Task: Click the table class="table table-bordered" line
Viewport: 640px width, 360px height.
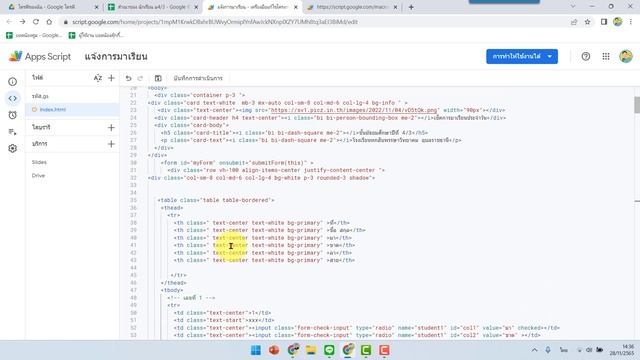Action: click(216, 200)
